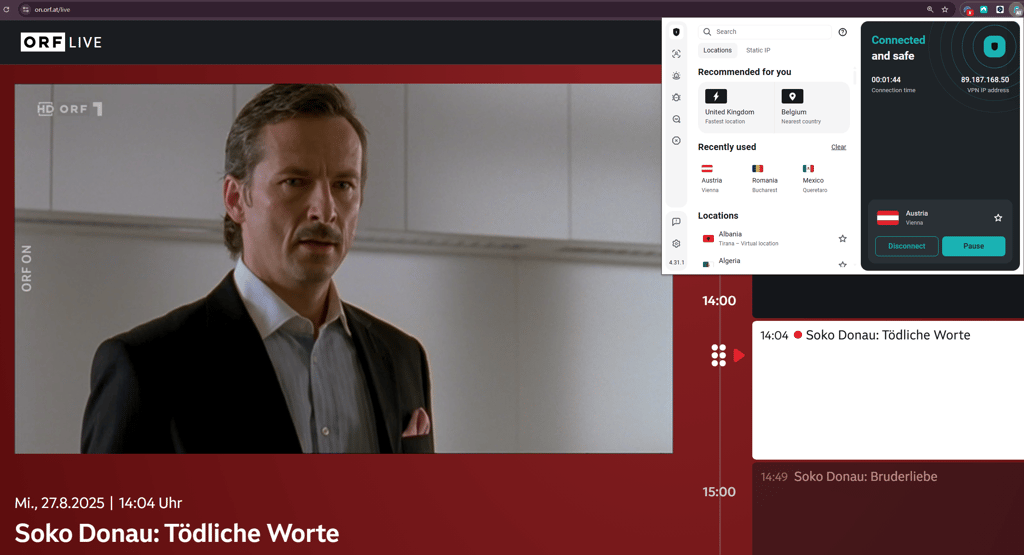Switch to the Static IP tab
The image size is (1024, 555).
(x=758, y=50)
